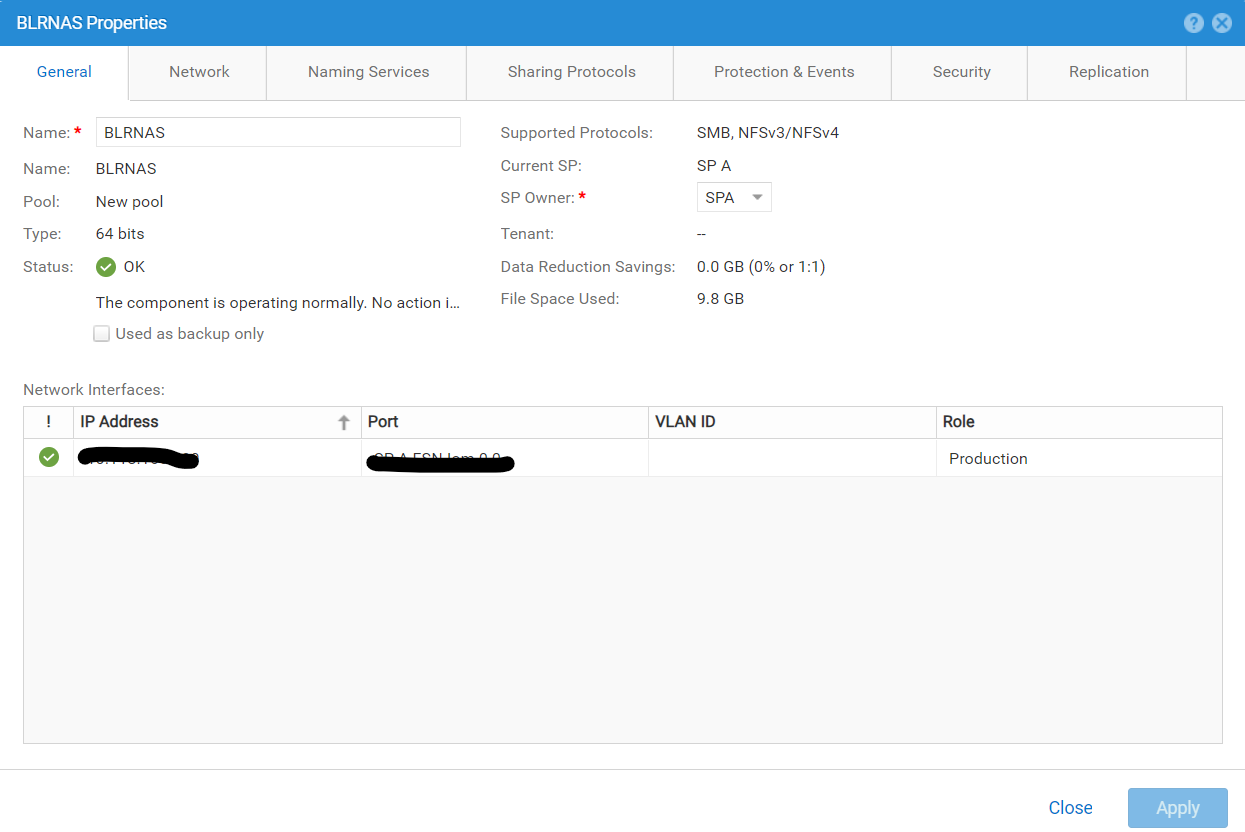Open the Replication tab

coord(1108,72)
